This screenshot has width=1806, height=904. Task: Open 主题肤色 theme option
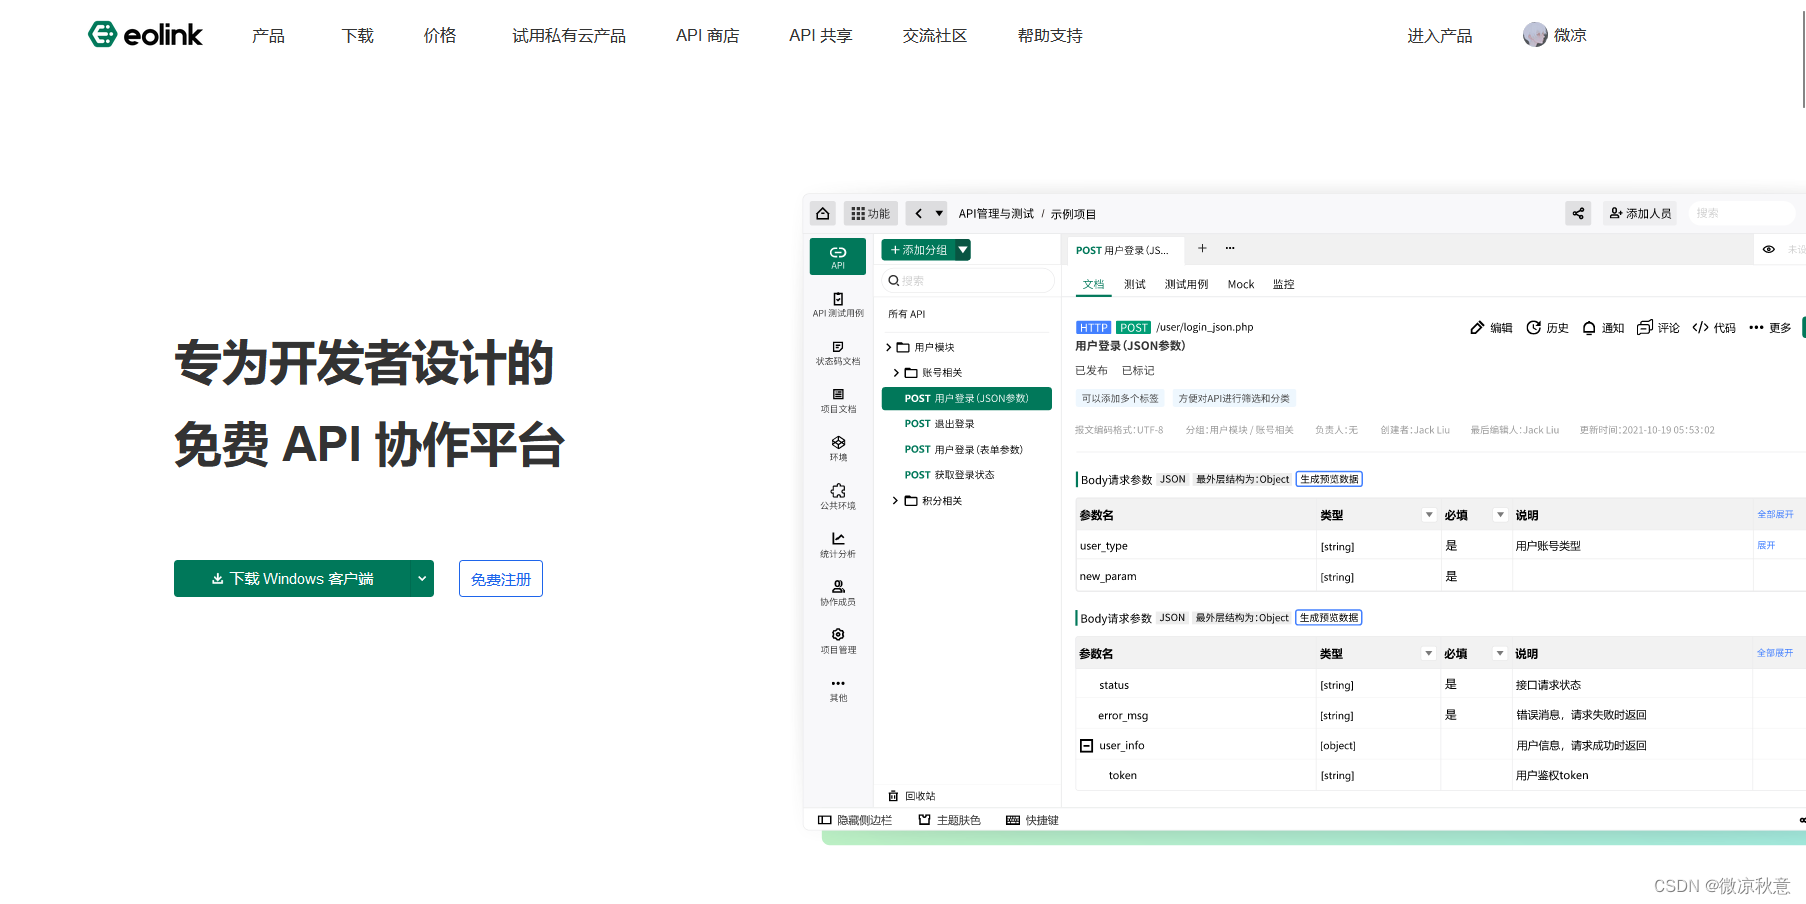(950, 820)
